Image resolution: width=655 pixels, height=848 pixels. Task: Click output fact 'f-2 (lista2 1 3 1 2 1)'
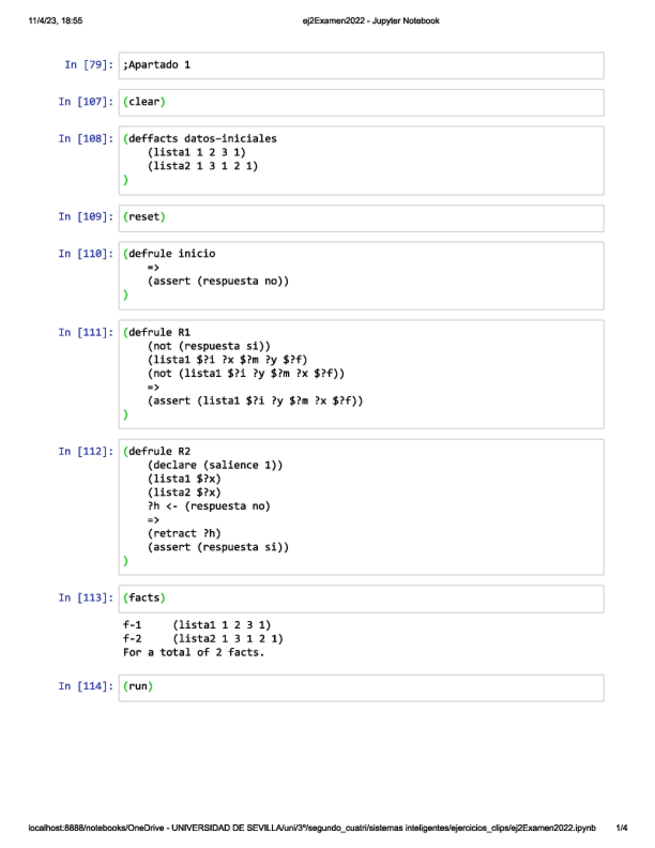point(203,638)
